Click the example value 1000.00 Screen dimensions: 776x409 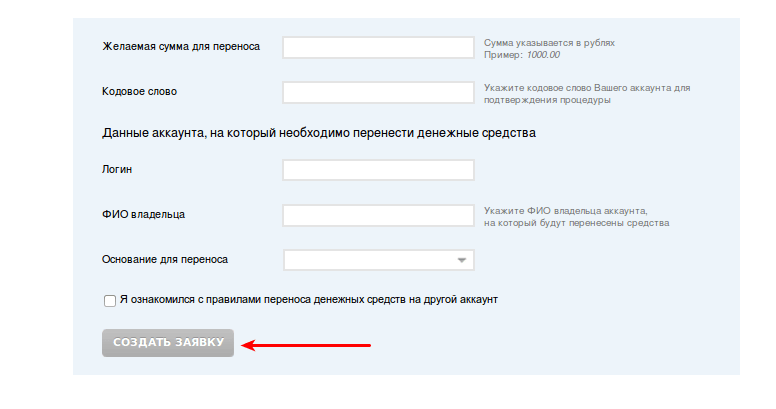pos(543,55)
